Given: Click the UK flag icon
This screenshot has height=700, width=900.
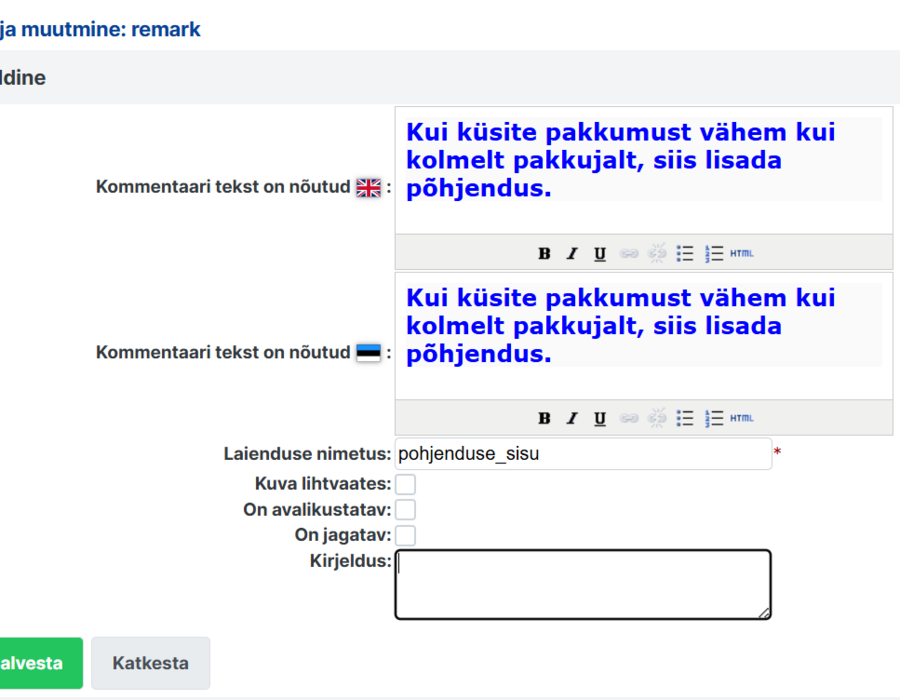Looking at the screenshot, I should pos(368,188).
